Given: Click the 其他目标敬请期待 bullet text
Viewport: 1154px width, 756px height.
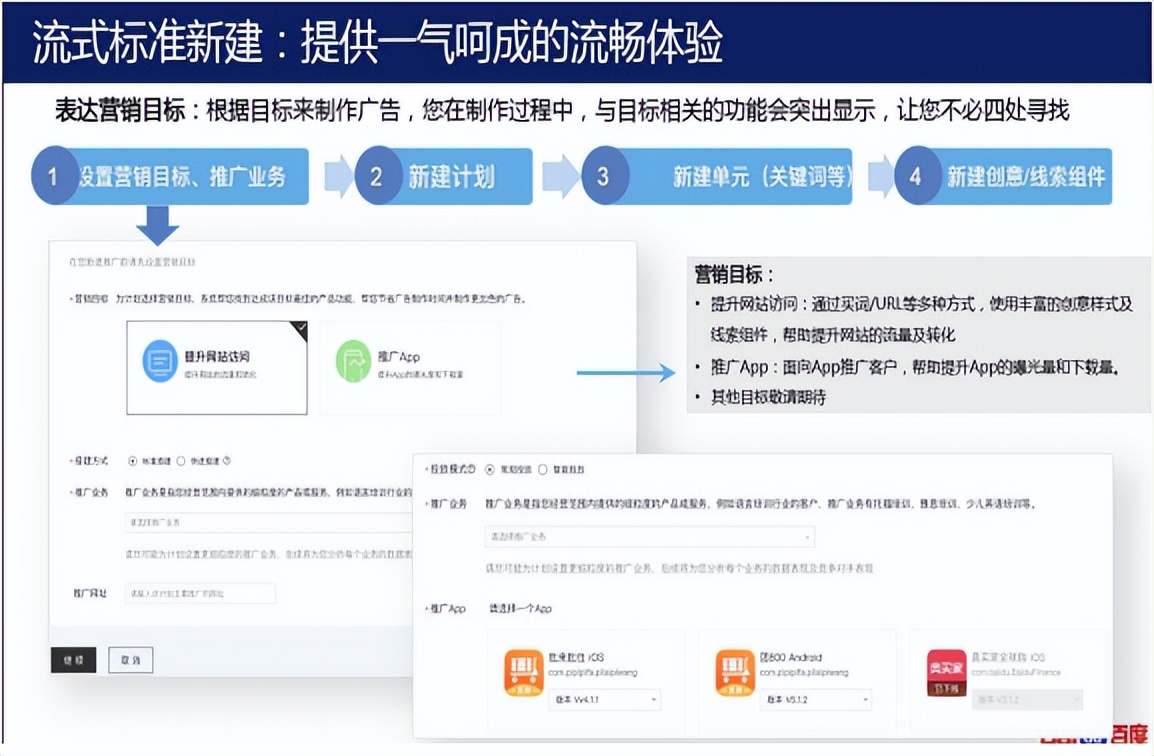Looking at the screenshot, I should click(768, 398).
